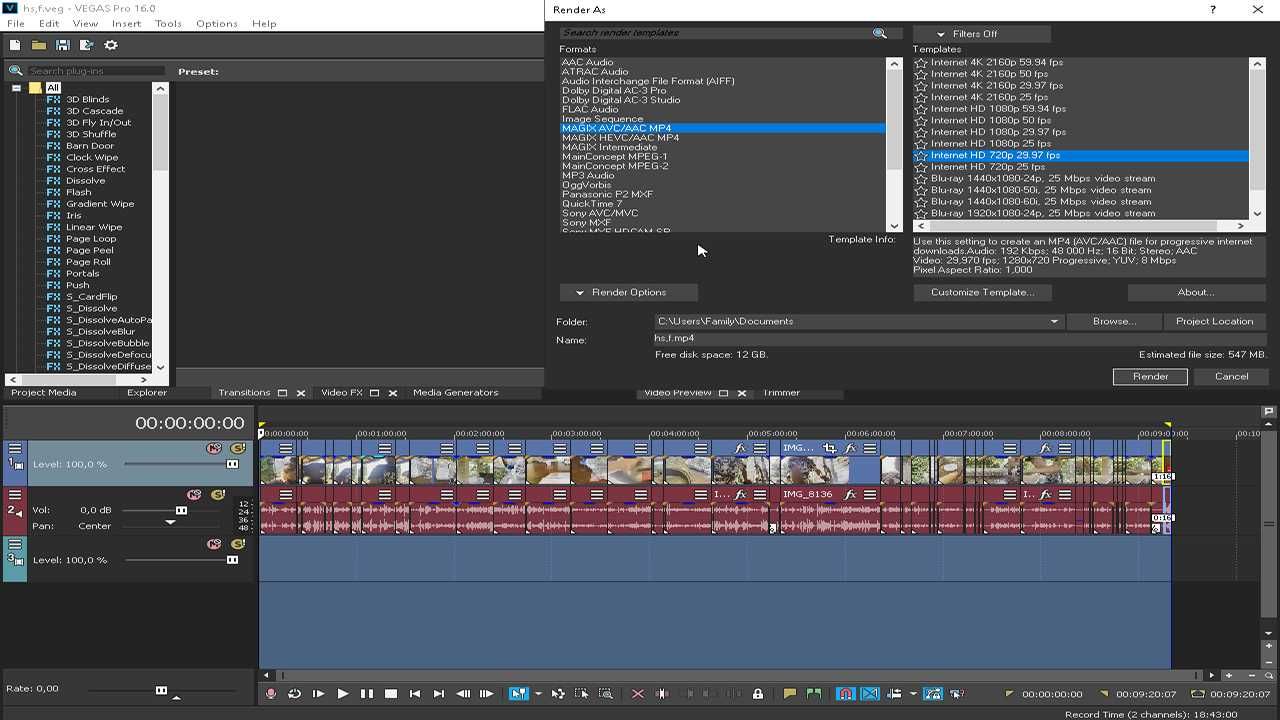Click the Render button

point(1150,376)
